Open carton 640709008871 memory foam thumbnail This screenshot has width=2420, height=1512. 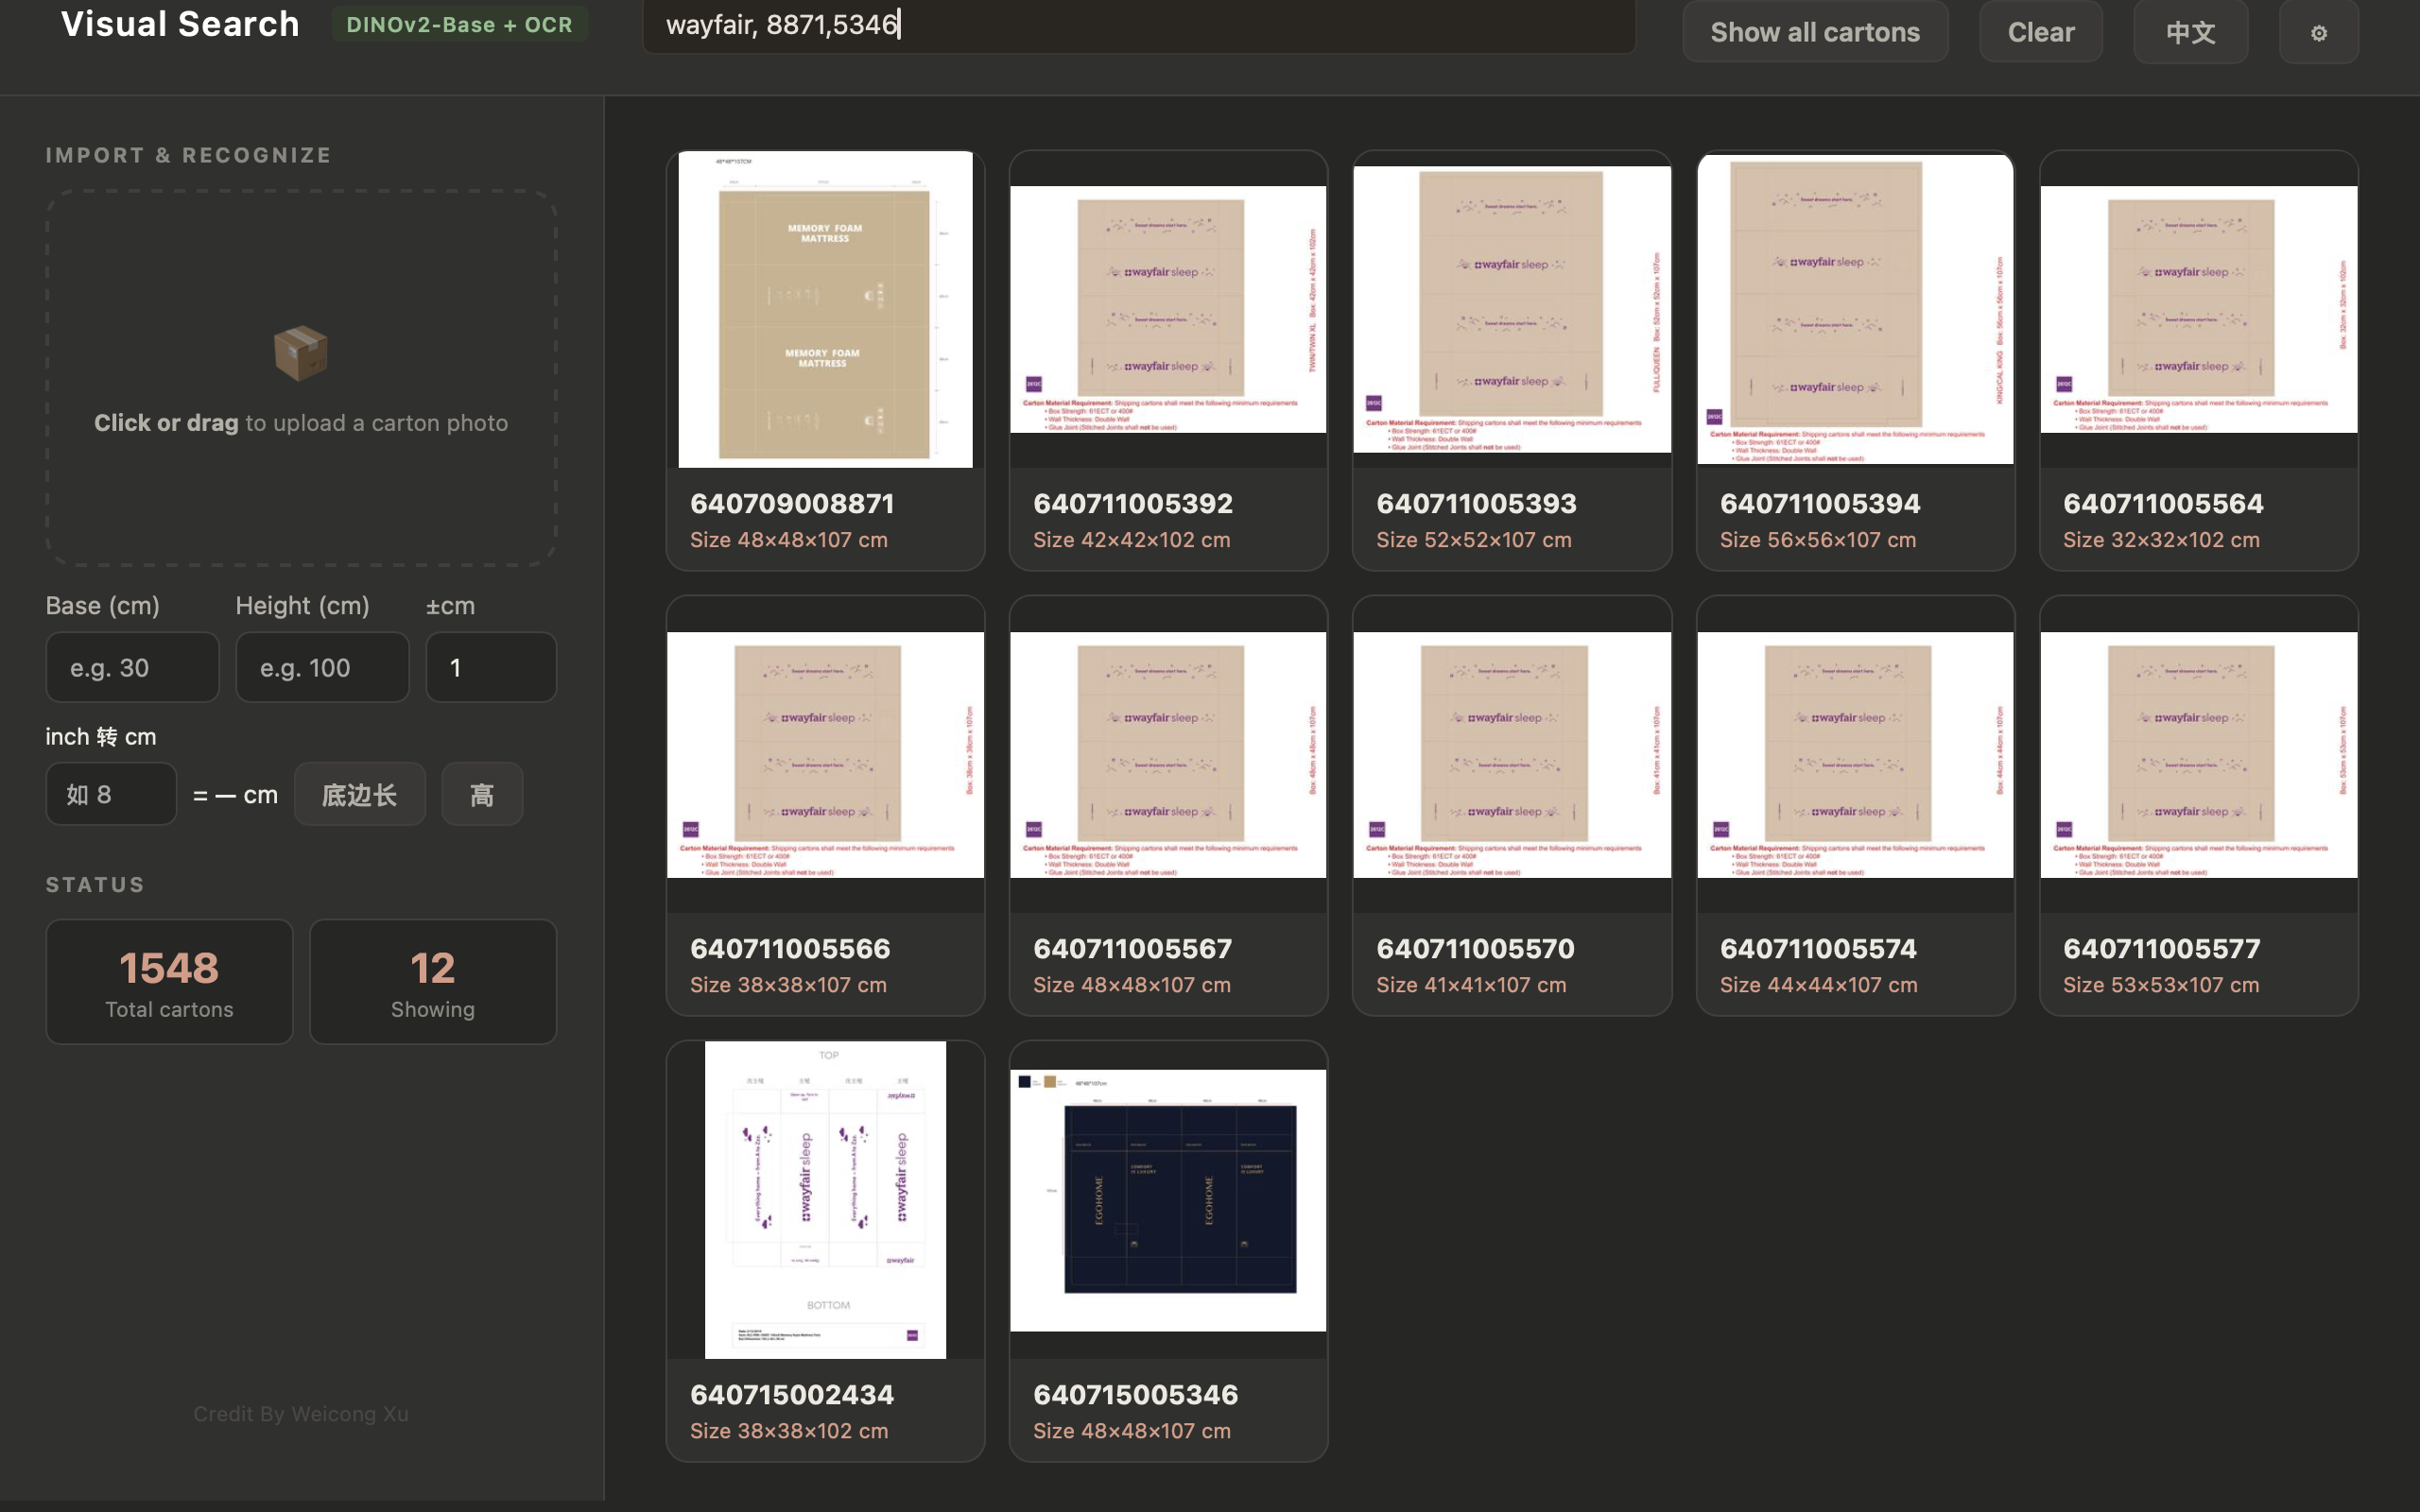825,309
